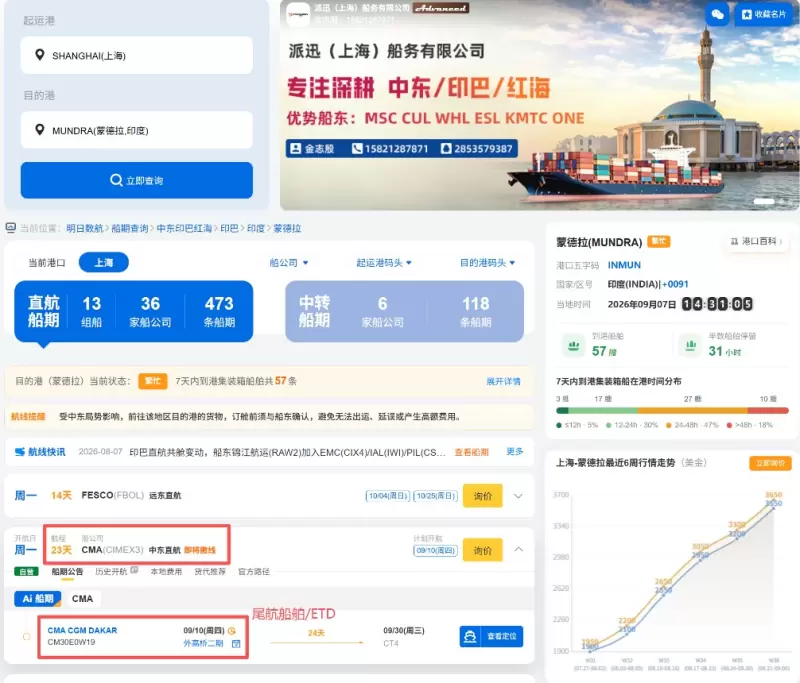The image size is (800, 683).
Task: Click the location pin in the SHANGHAI field
Action: tap(39, 55)
